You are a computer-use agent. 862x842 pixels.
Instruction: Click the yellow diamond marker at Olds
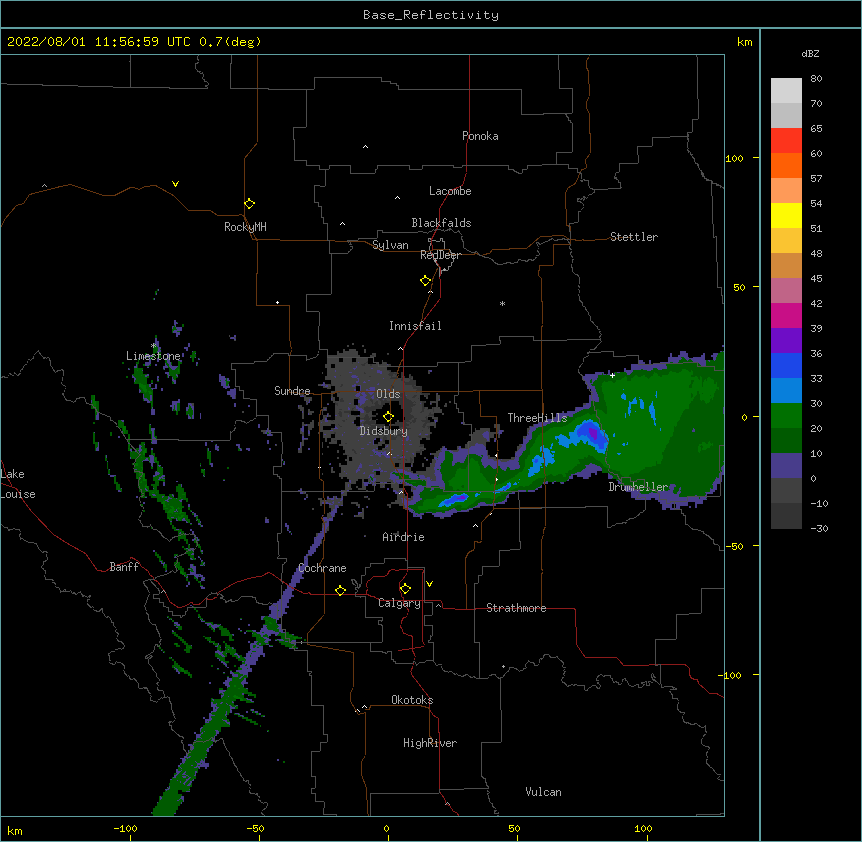click(388, 417)
